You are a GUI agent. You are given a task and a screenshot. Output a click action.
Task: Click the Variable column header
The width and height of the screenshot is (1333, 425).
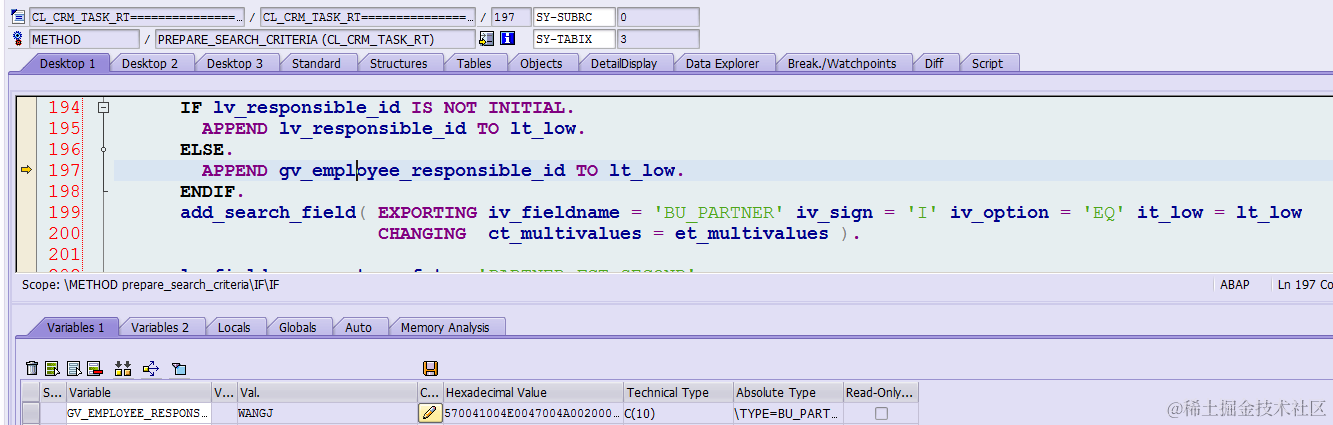click(x=138, y=393)
